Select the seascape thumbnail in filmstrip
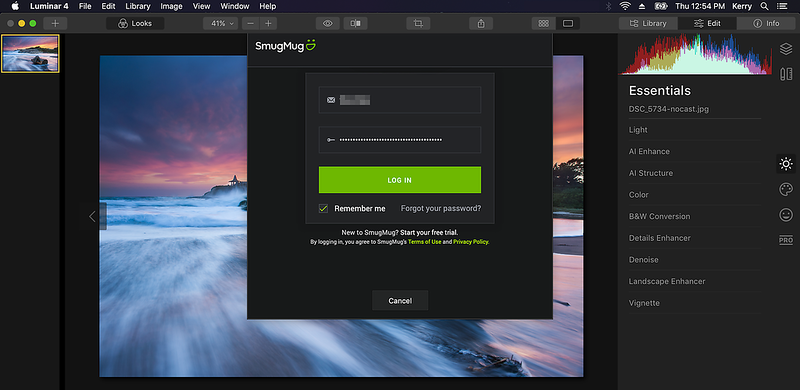The image size is (800, 390). (x=30, y=54)
